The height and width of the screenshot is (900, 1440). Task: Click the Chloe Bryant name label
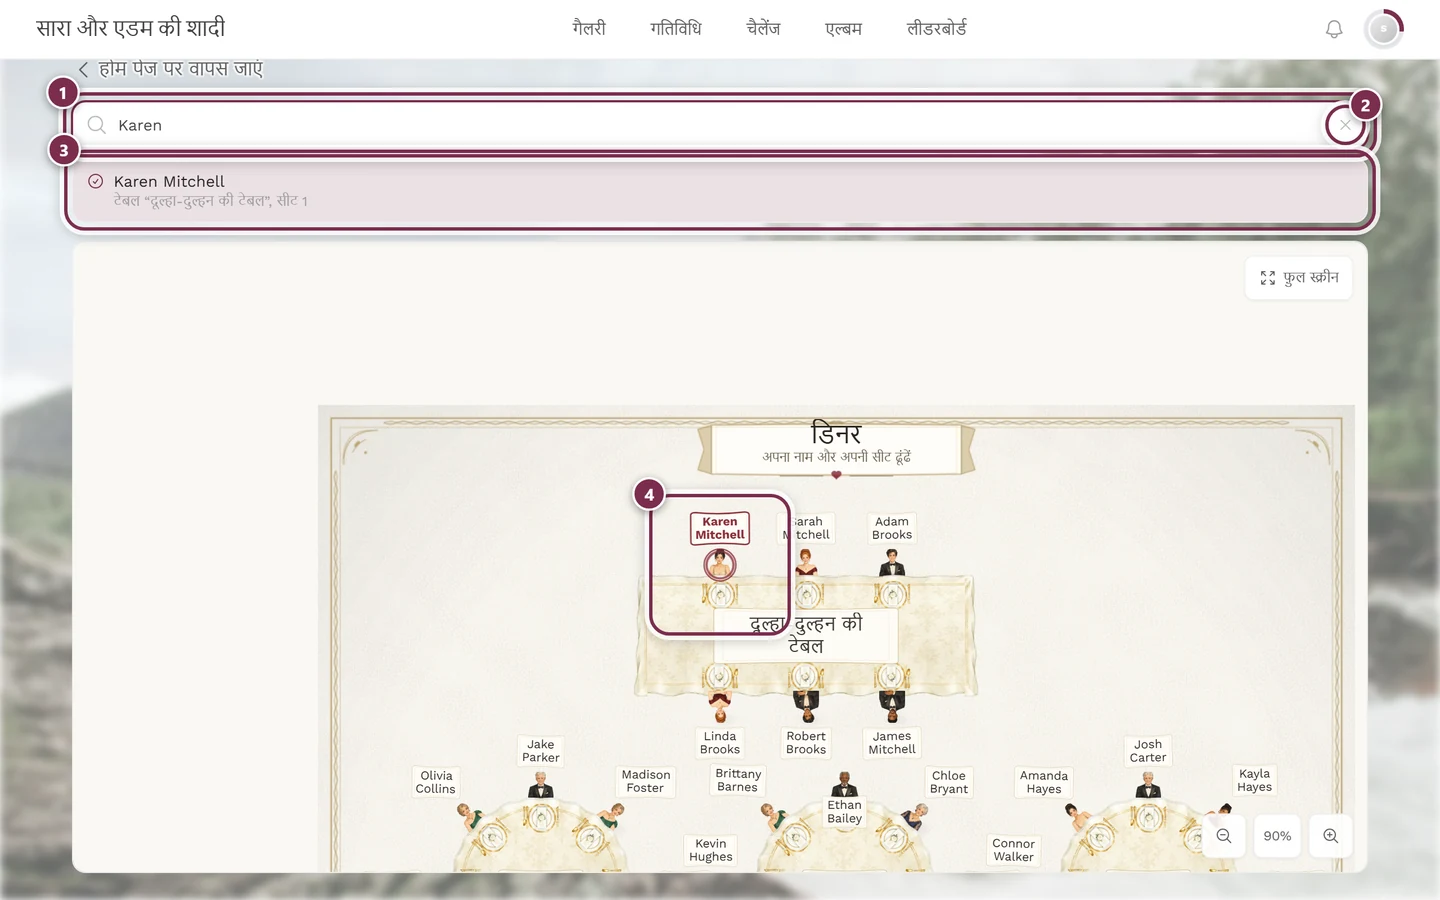[x=949, y=782]
